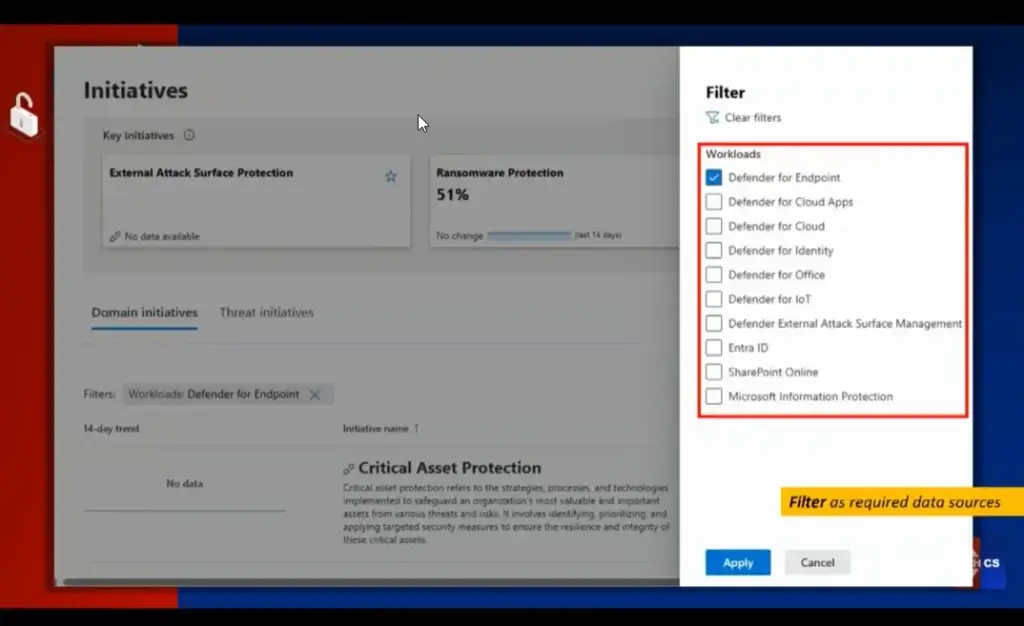Click the Filter panel heading

(x=725, y=92)
